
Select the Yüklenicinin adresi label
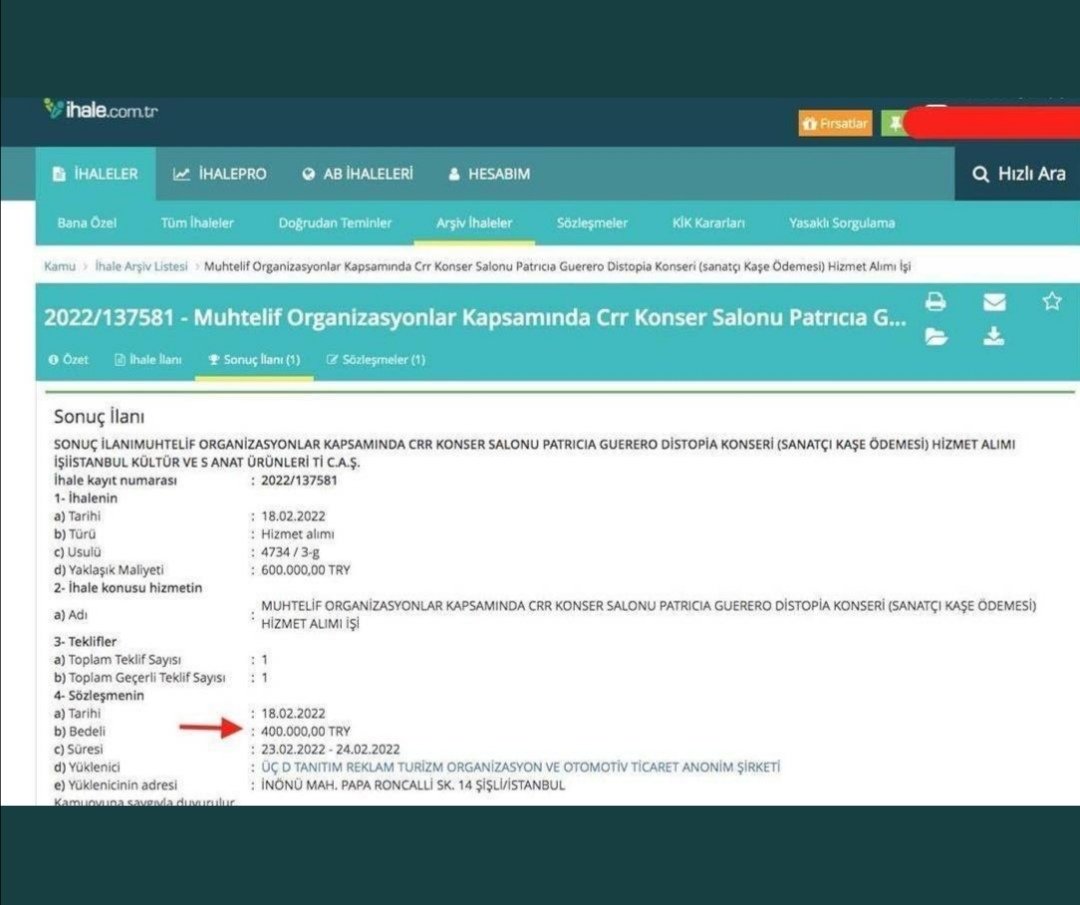[115, 784]
